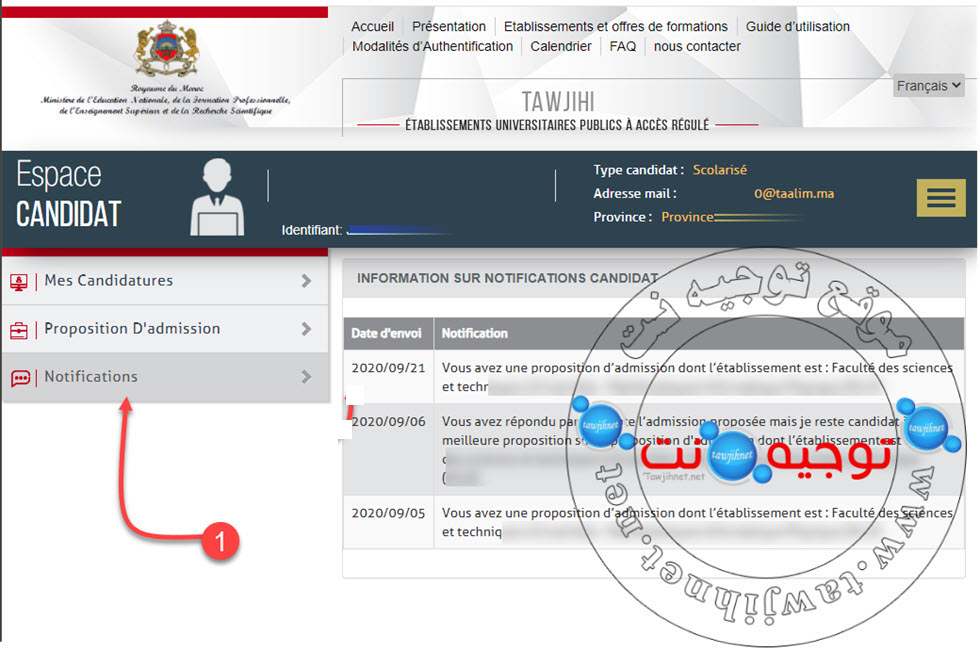Select Notifications sidebar item
Image resolution: width=980 pixels, height=653 pixels.
(166, 377)
